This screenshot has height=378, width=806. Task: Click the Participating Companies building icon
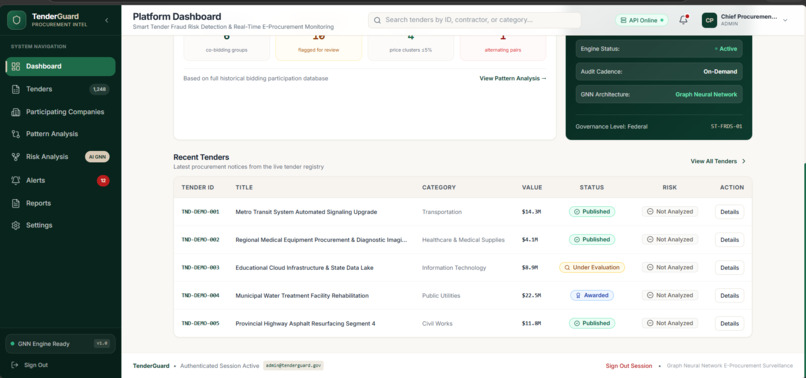click(x=16, y=112)
